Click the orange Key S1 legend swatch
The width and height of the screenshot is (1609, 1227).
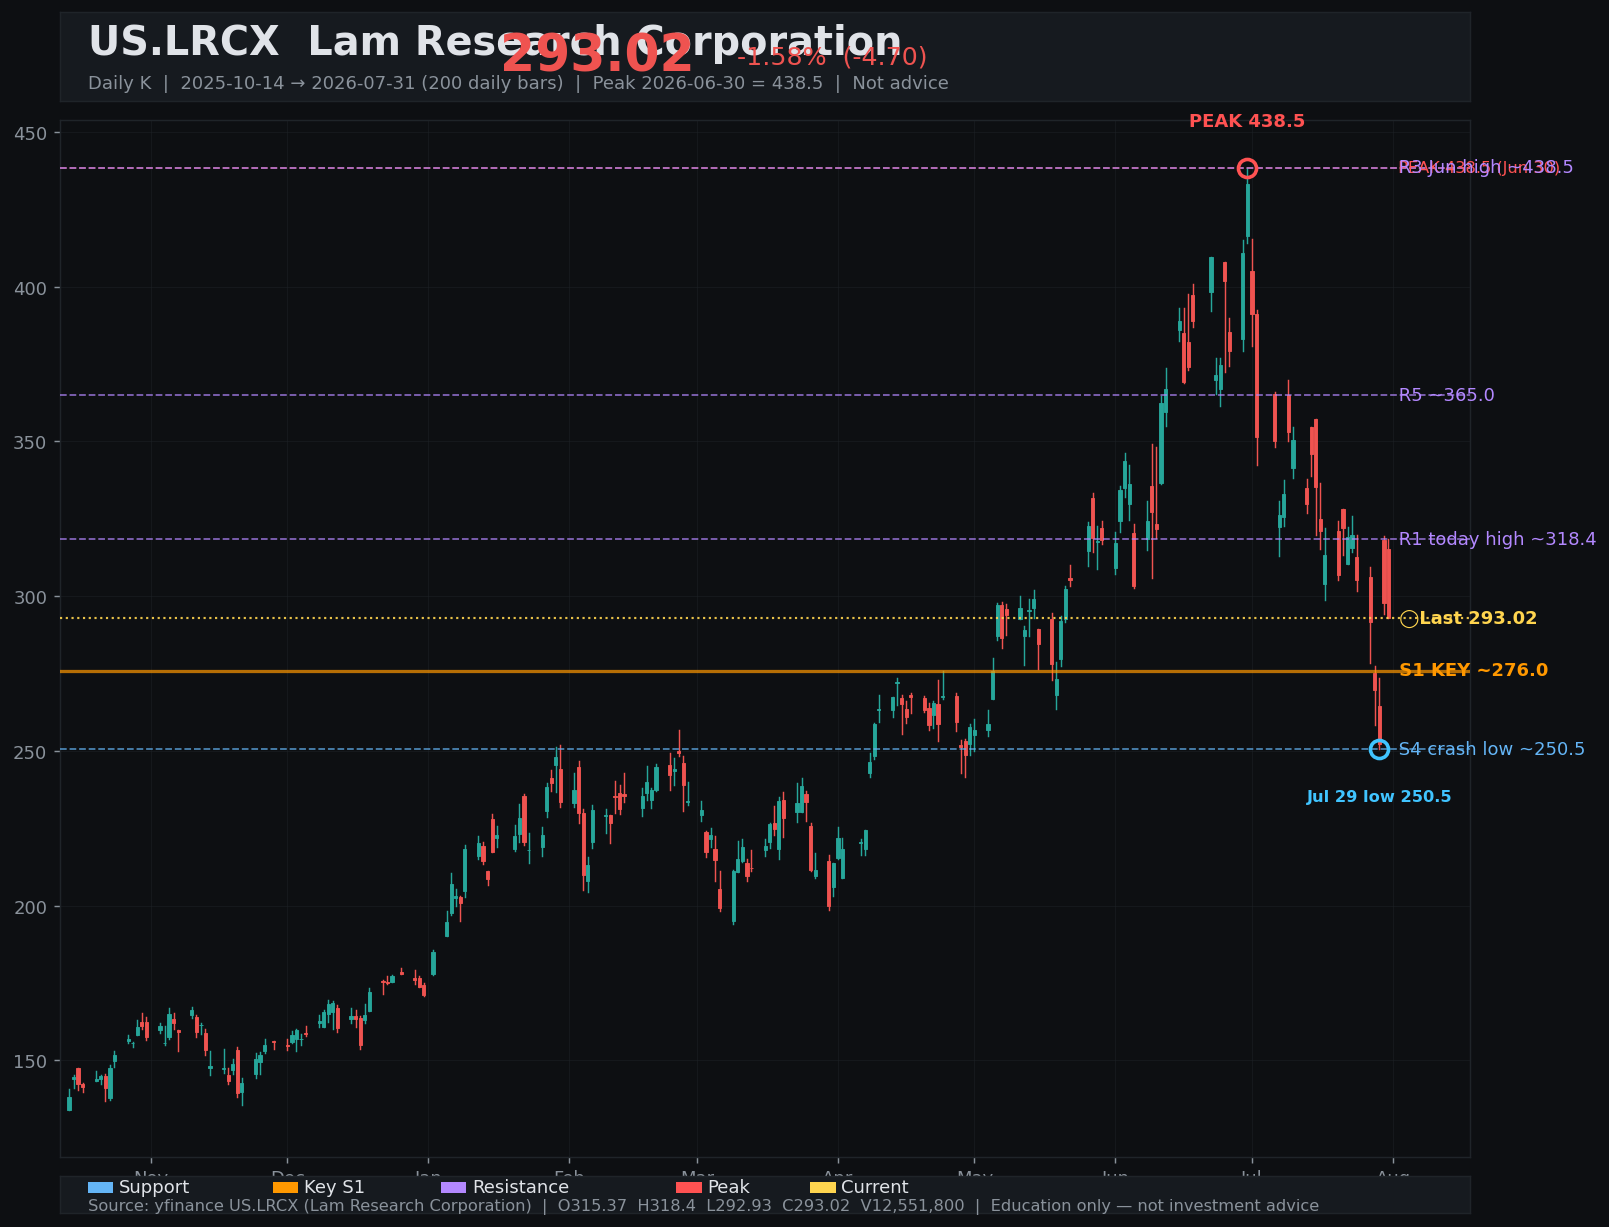[285, 1187]
